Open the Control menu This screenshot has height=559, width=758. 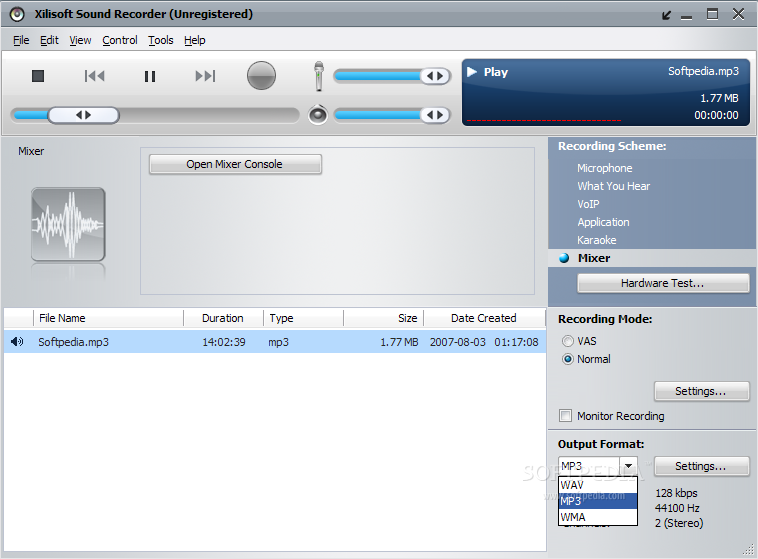pos(120,40)
